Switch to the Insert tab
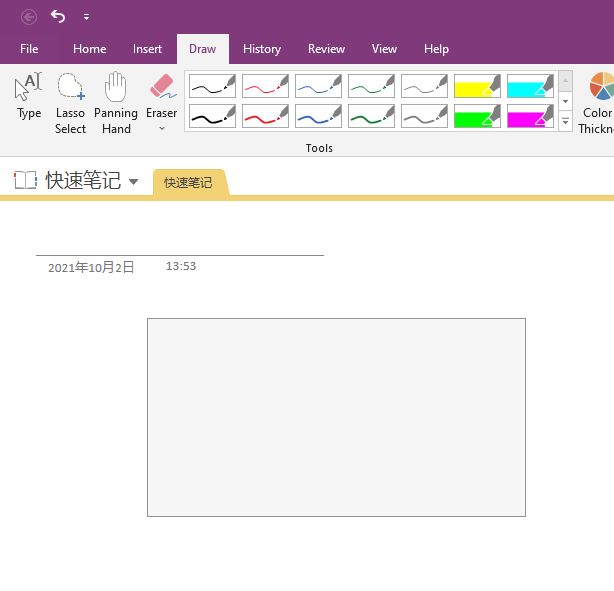The width and height of the screenshot is (614, 591). 147,49
